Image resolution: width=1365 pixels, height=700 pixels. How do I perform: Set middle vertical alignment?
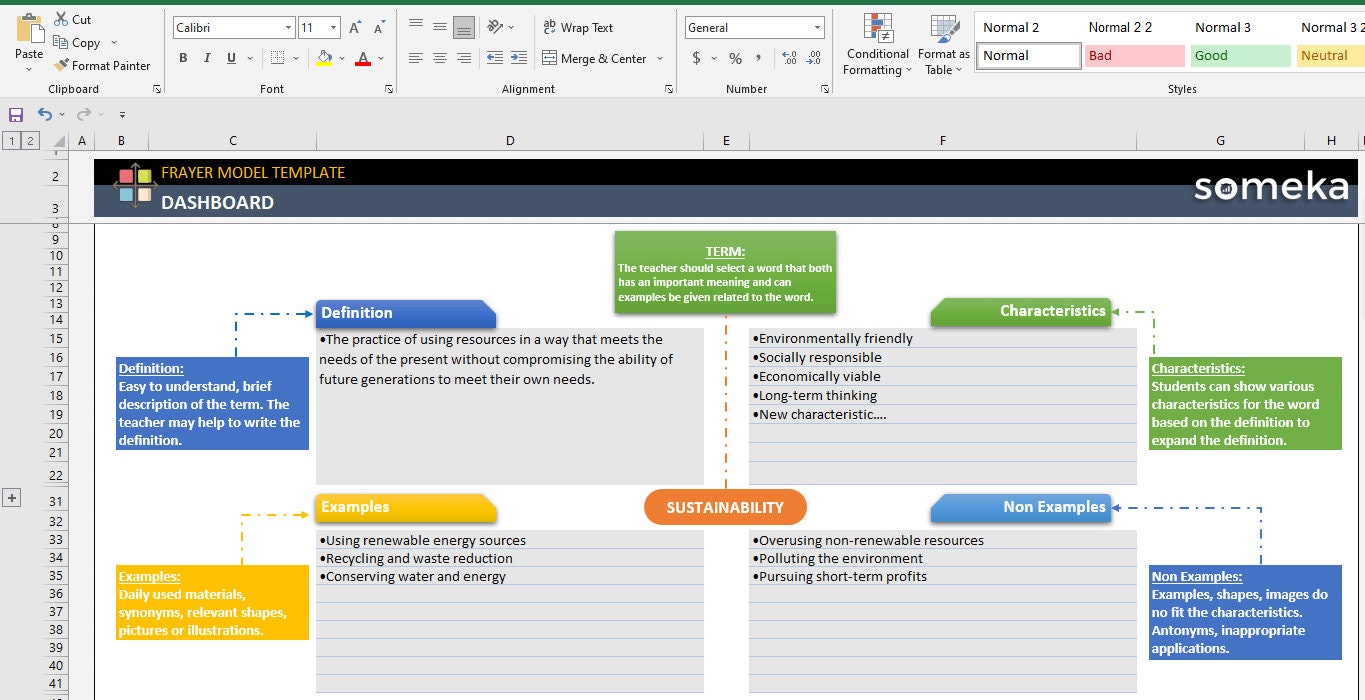tap(440, 28)
